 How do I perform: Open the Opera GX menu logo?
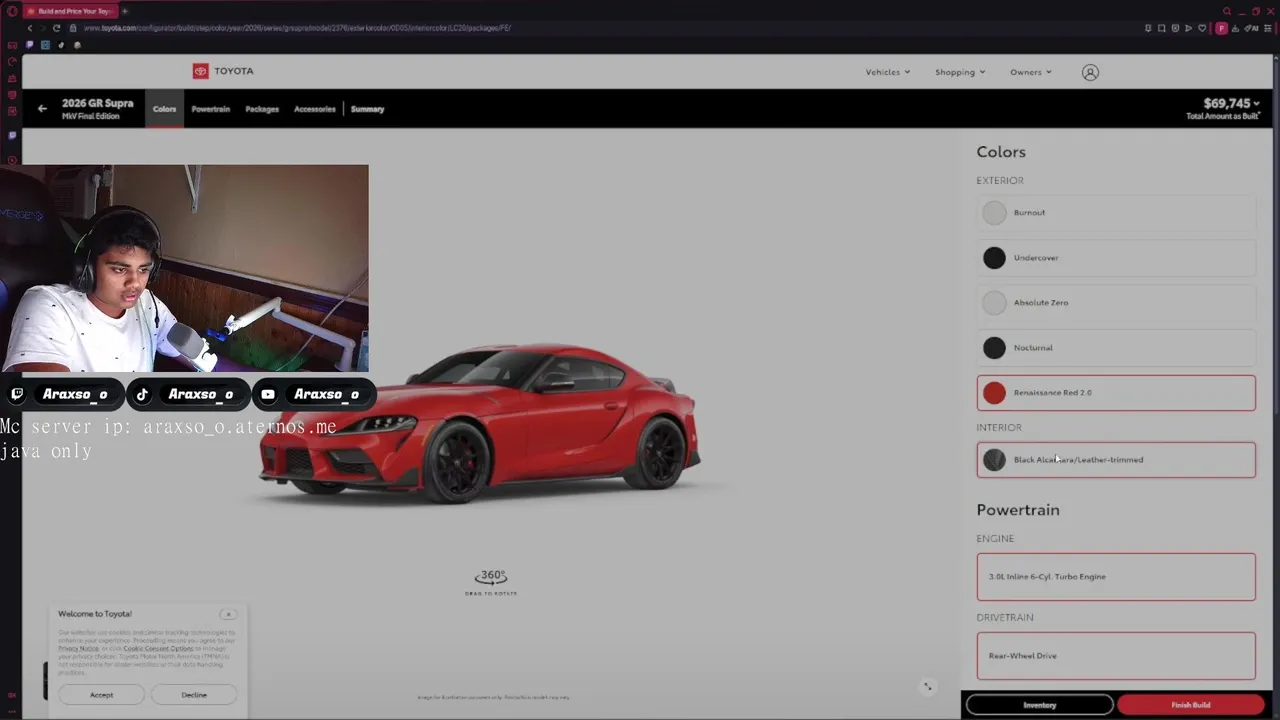12,11
